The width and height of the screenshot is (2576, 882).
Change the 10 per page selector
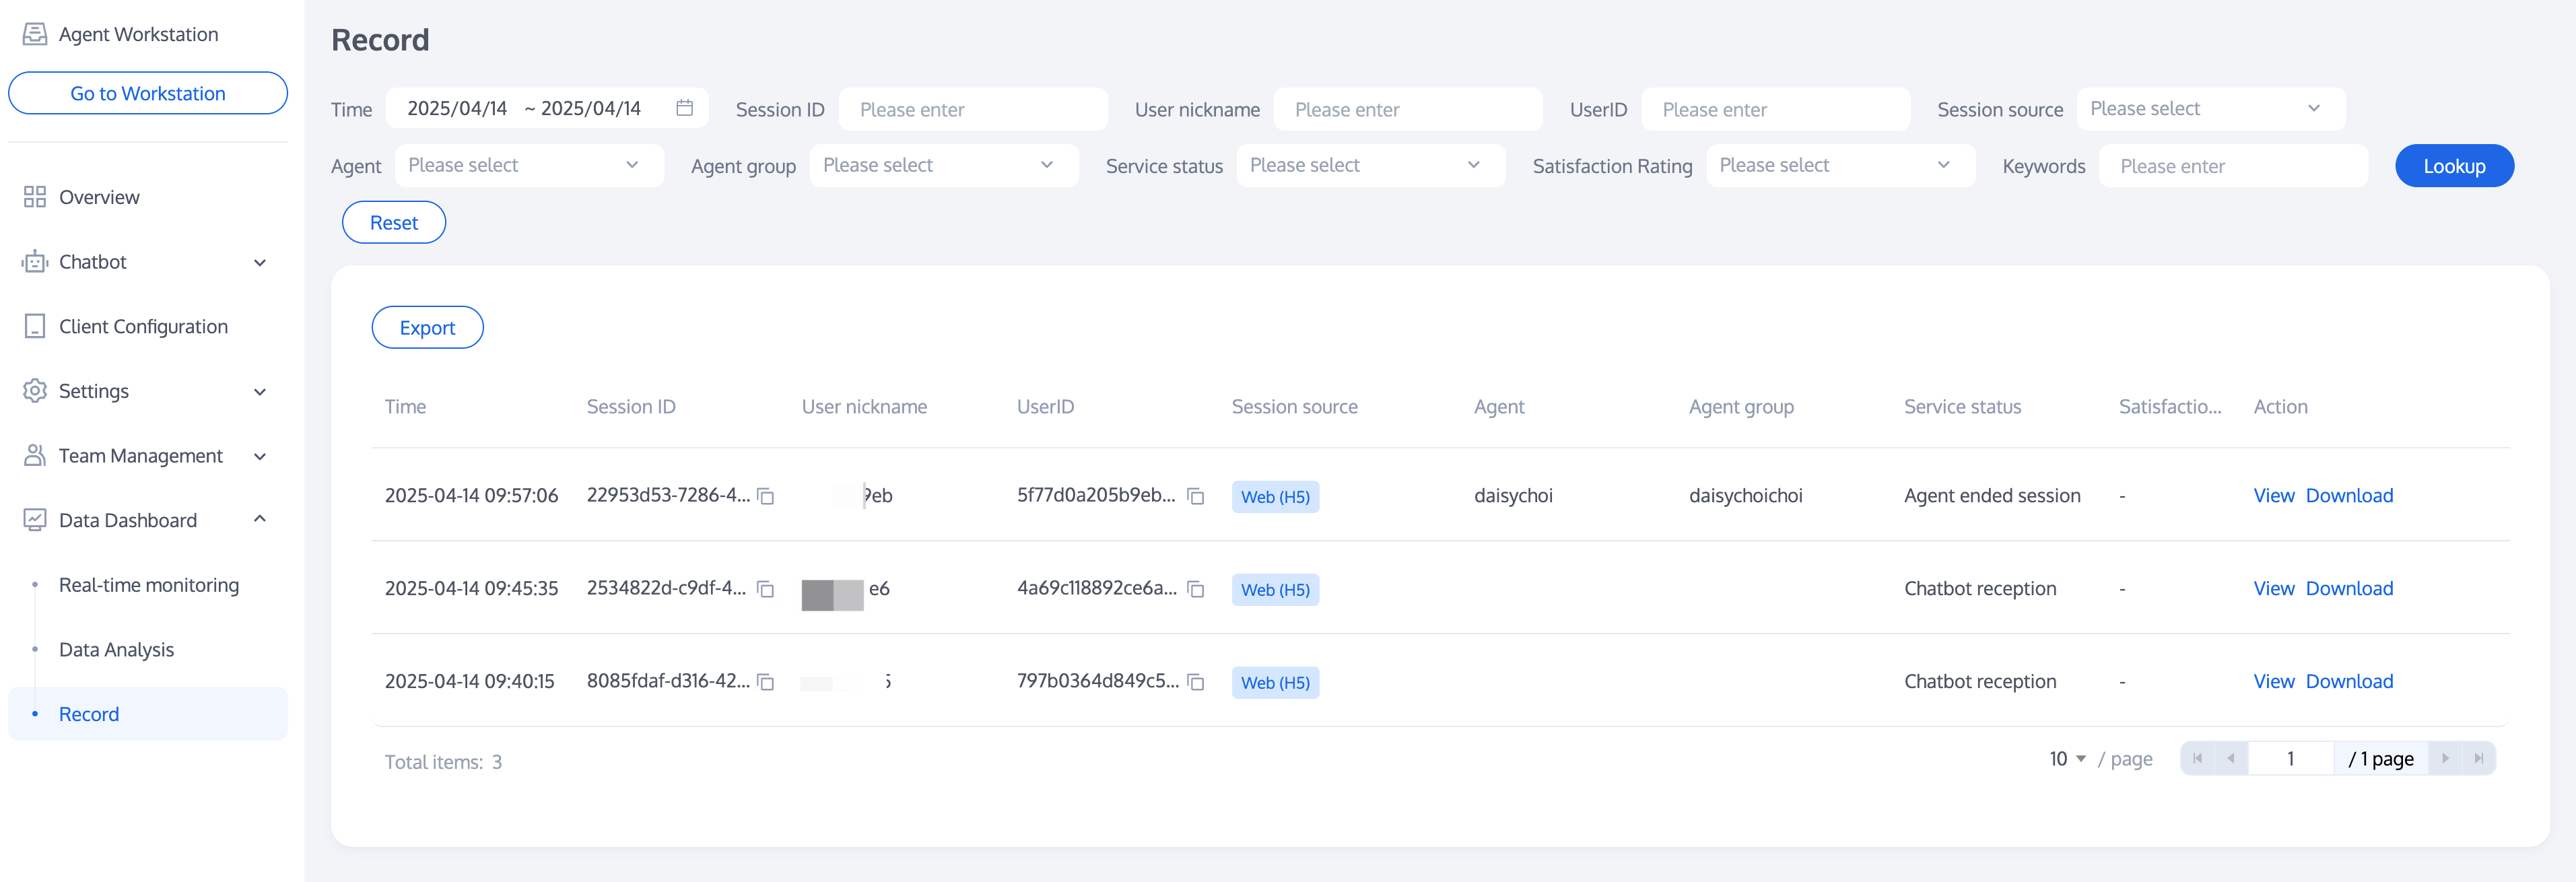click(2067, 759)
